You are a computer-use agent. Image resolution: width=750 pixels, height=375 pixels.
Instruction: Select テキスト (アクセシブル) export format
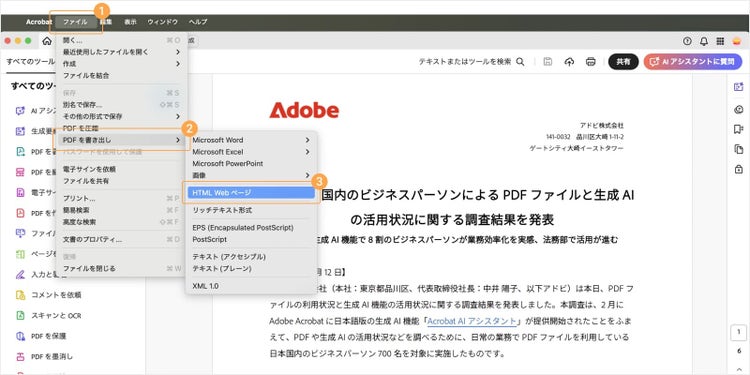(x=251, y=257)
